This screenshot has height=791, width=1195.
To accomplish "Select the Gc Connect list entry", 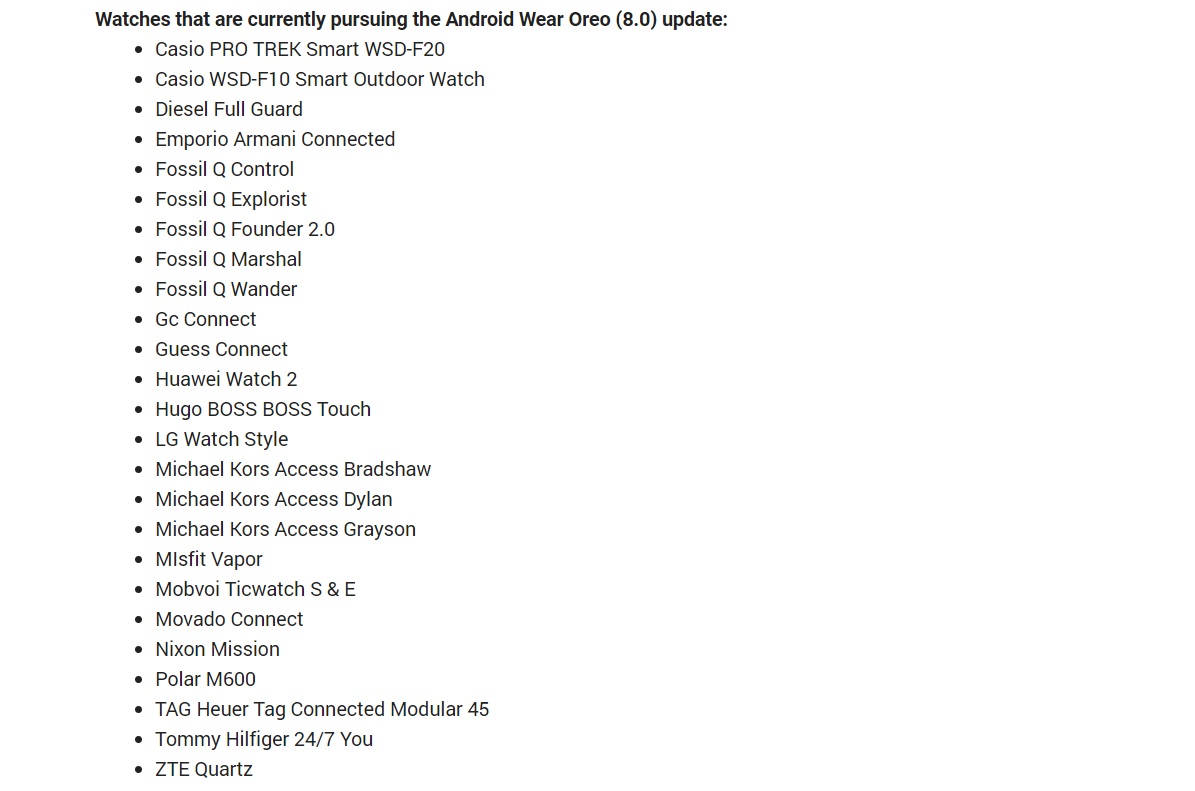I will click(205, 319).
